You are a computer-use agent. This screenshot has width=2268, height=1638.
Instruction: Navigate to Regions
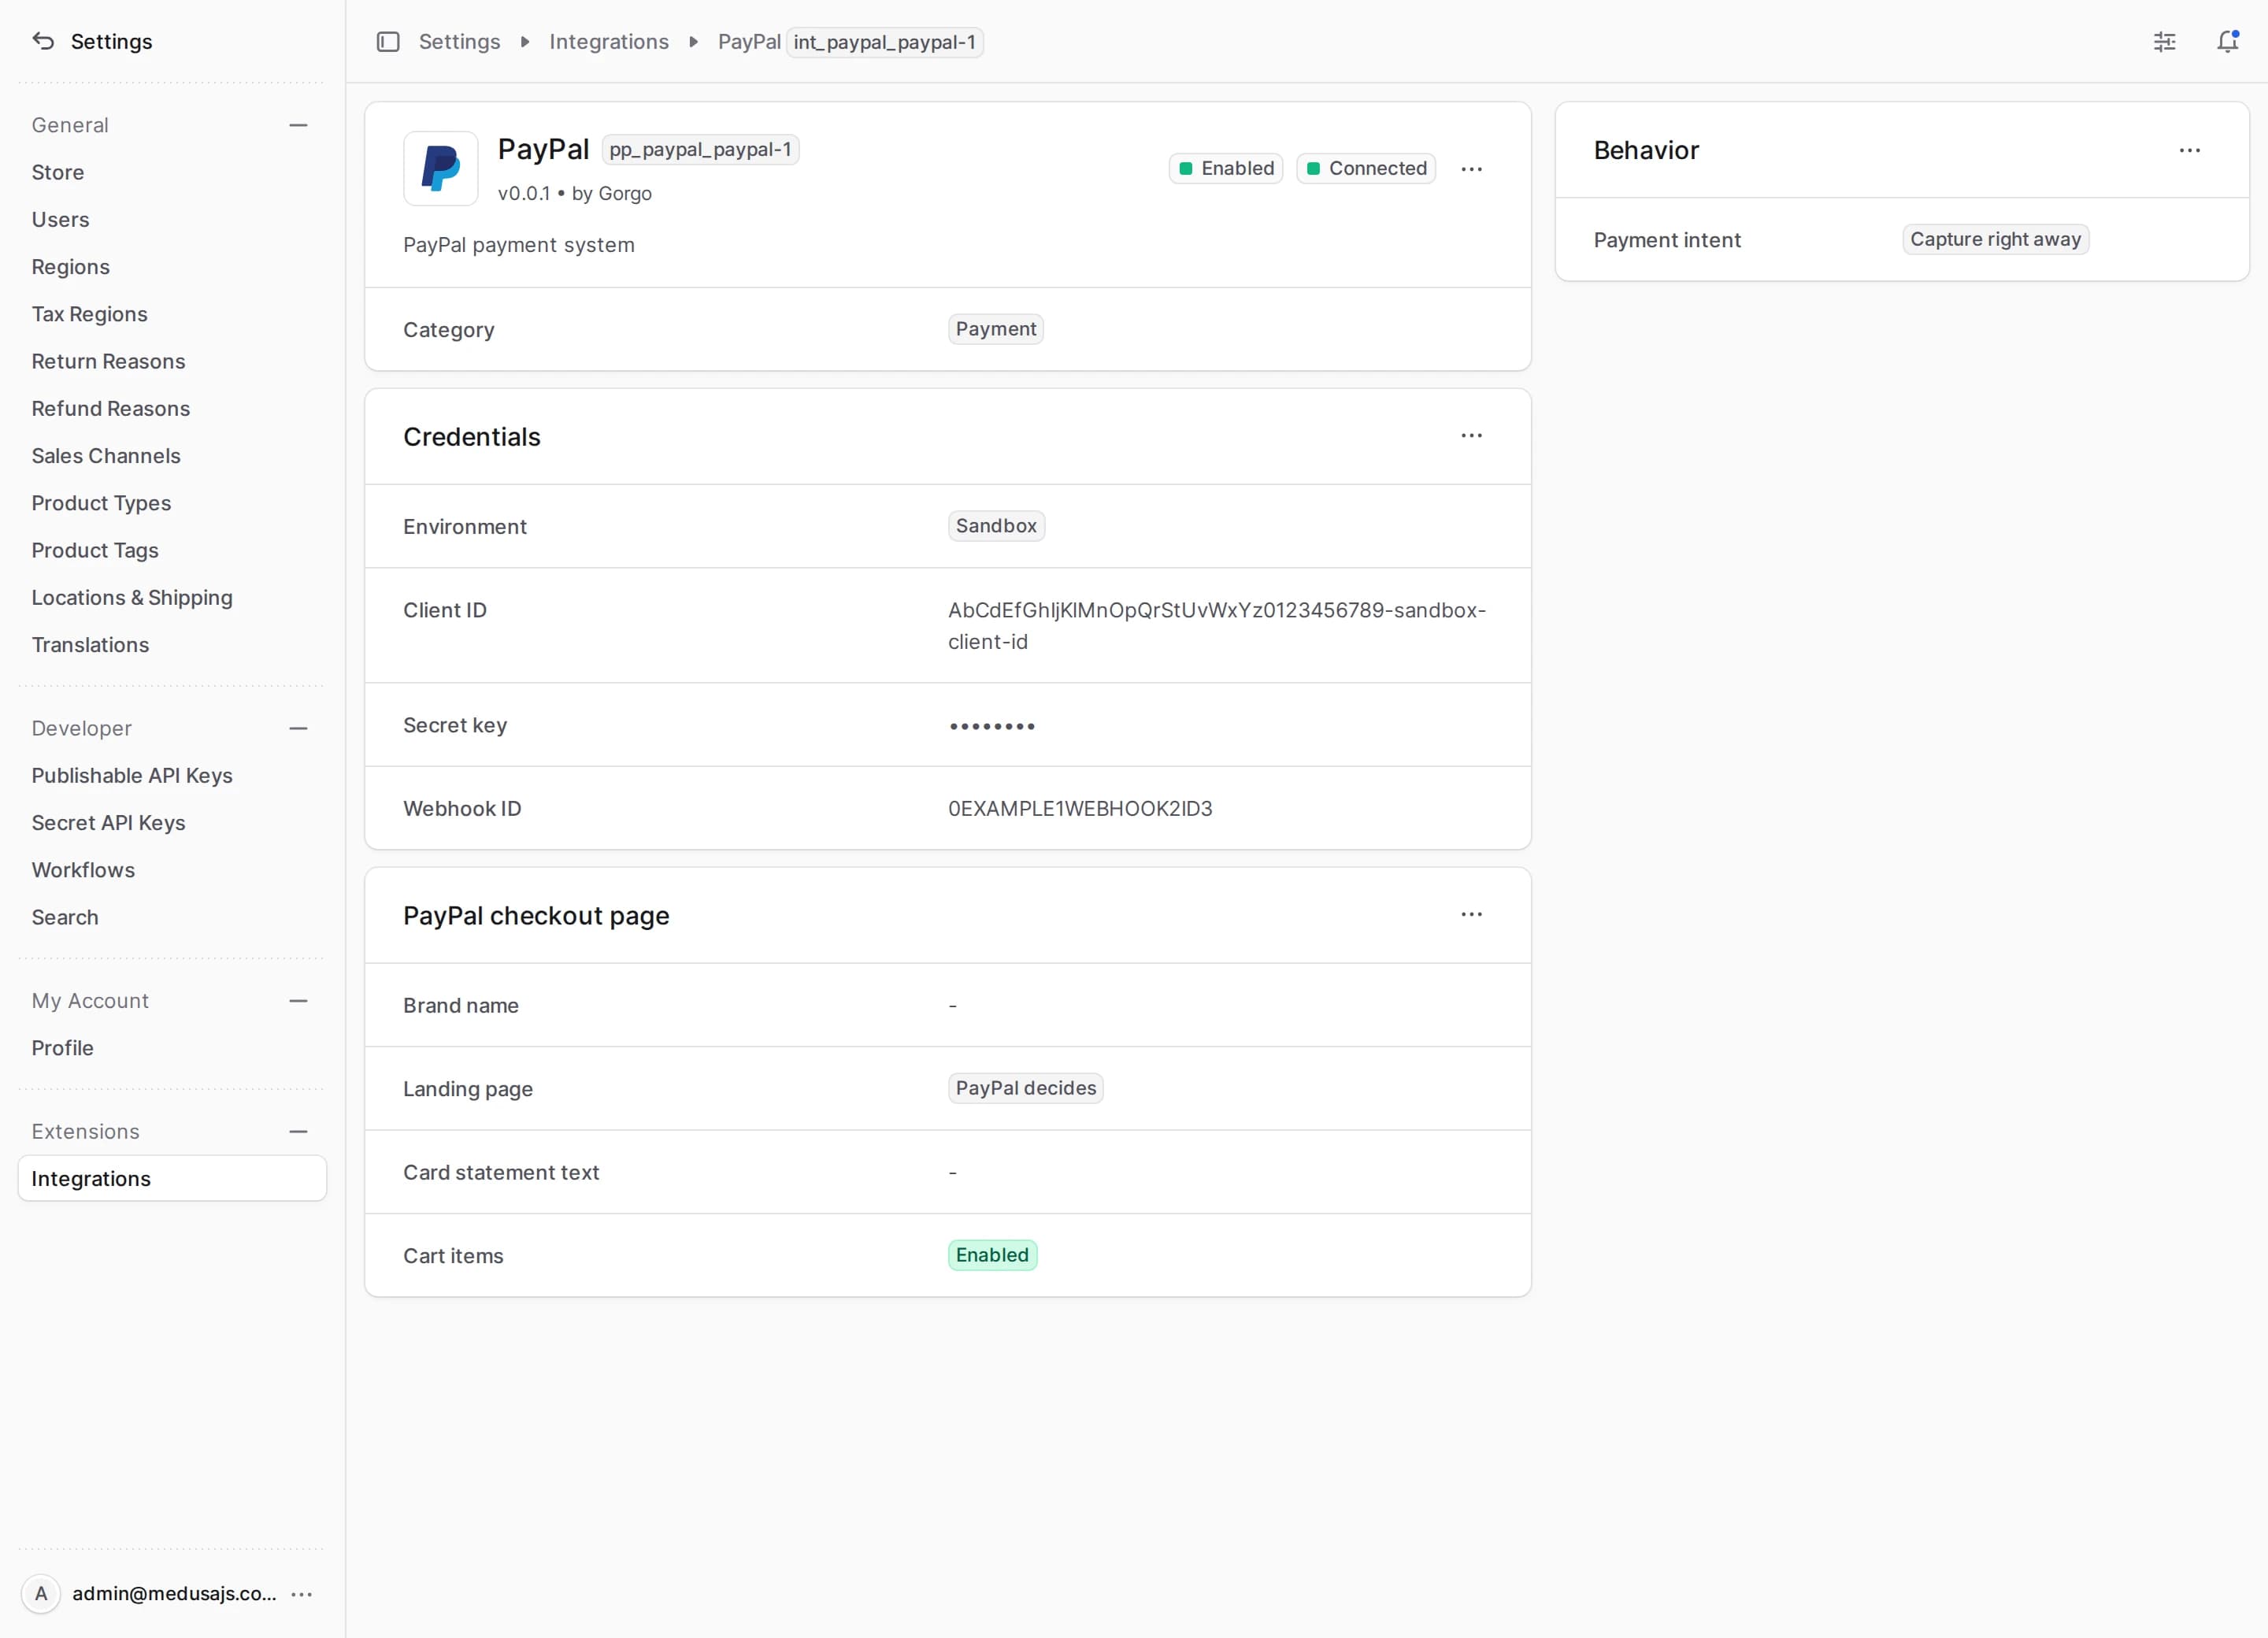(172, 267)
